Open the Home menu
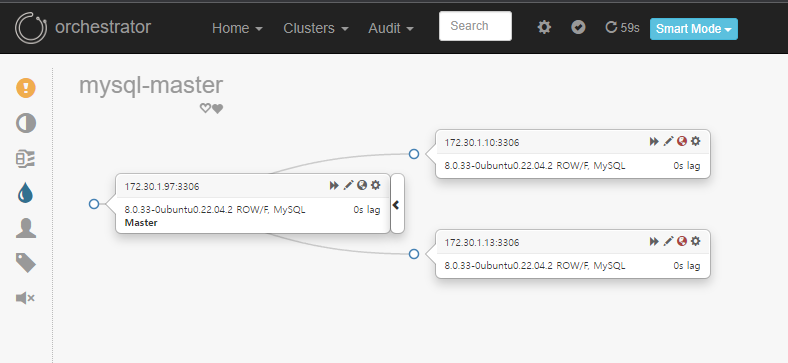Screen dimensions: 788x363 [x=237, y=28]
